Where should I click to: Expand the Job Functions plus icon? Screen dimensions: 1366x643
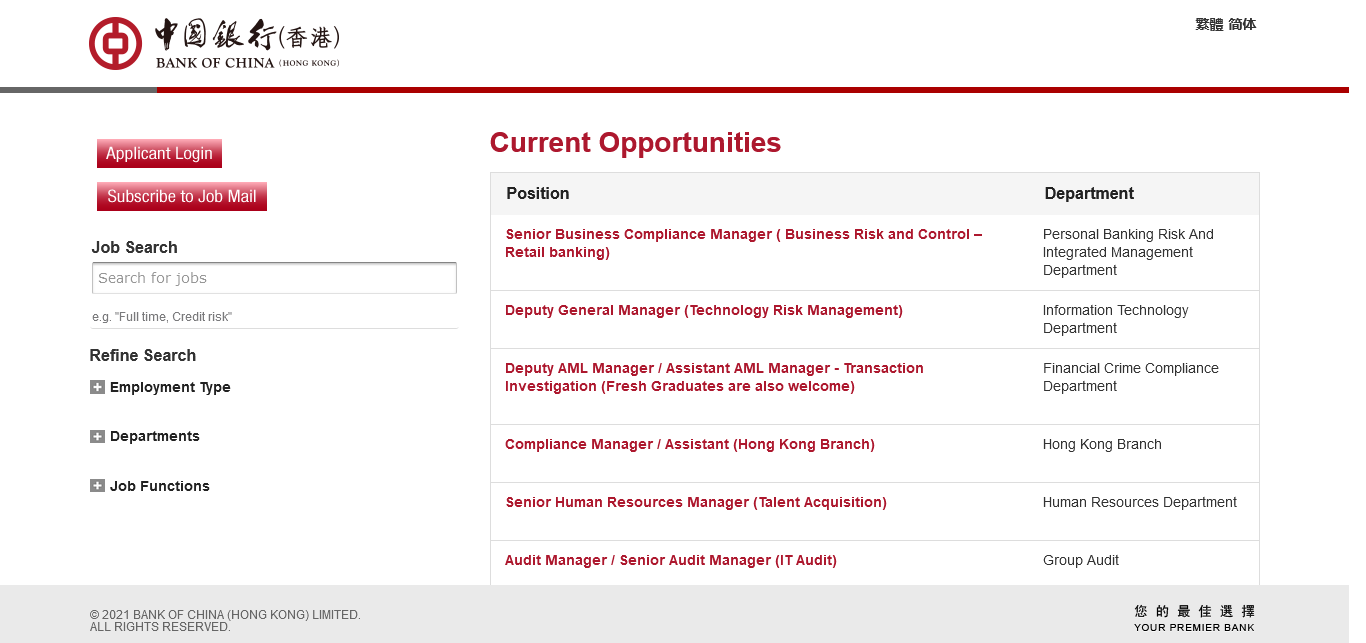point(97,487)
